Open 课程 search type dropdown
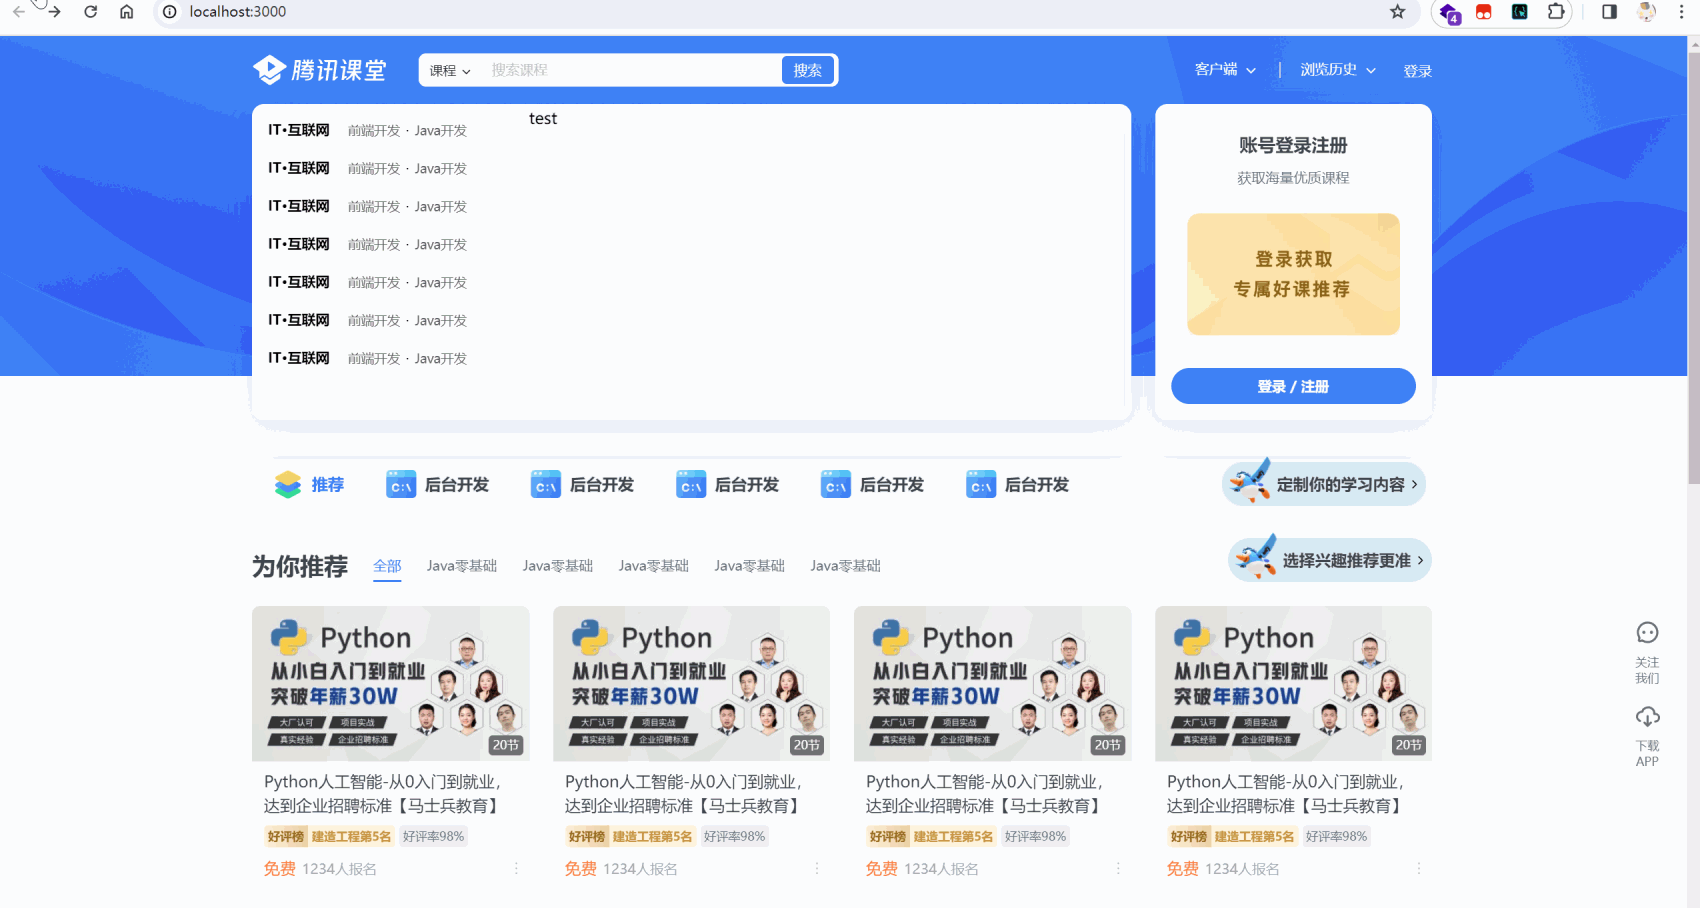 point(450,70)
